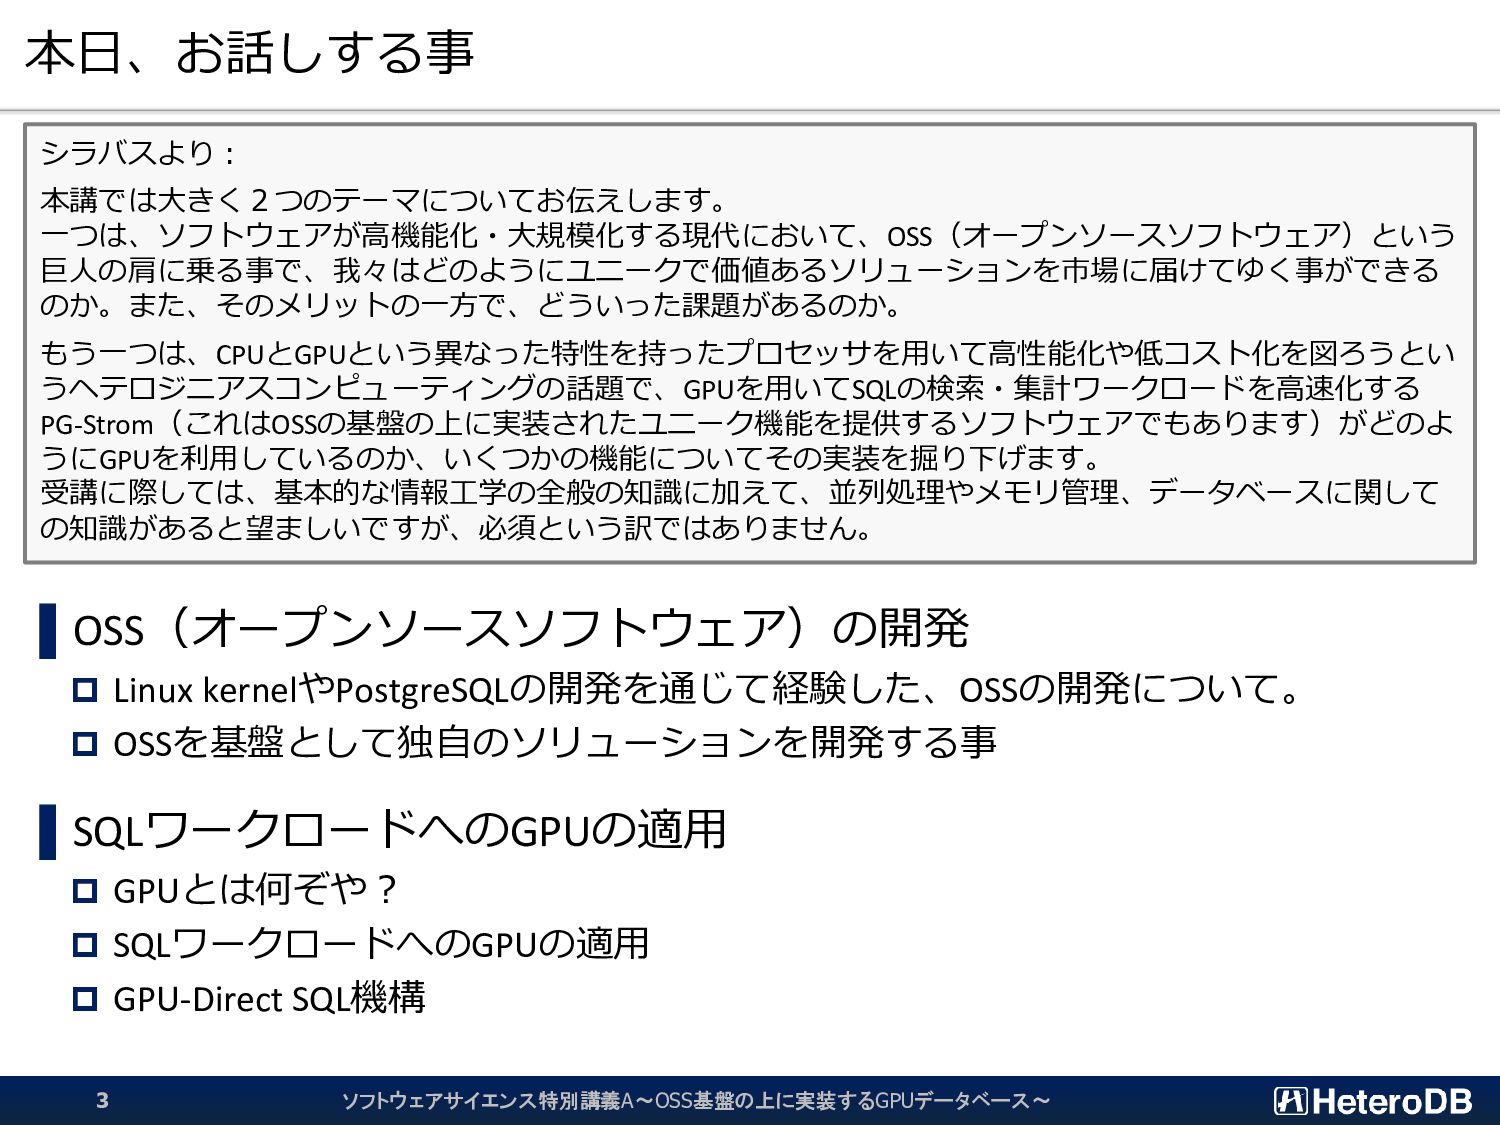Click the slide number 3 in footer
This screenshot has height=1125, width=1500.
102,1101
